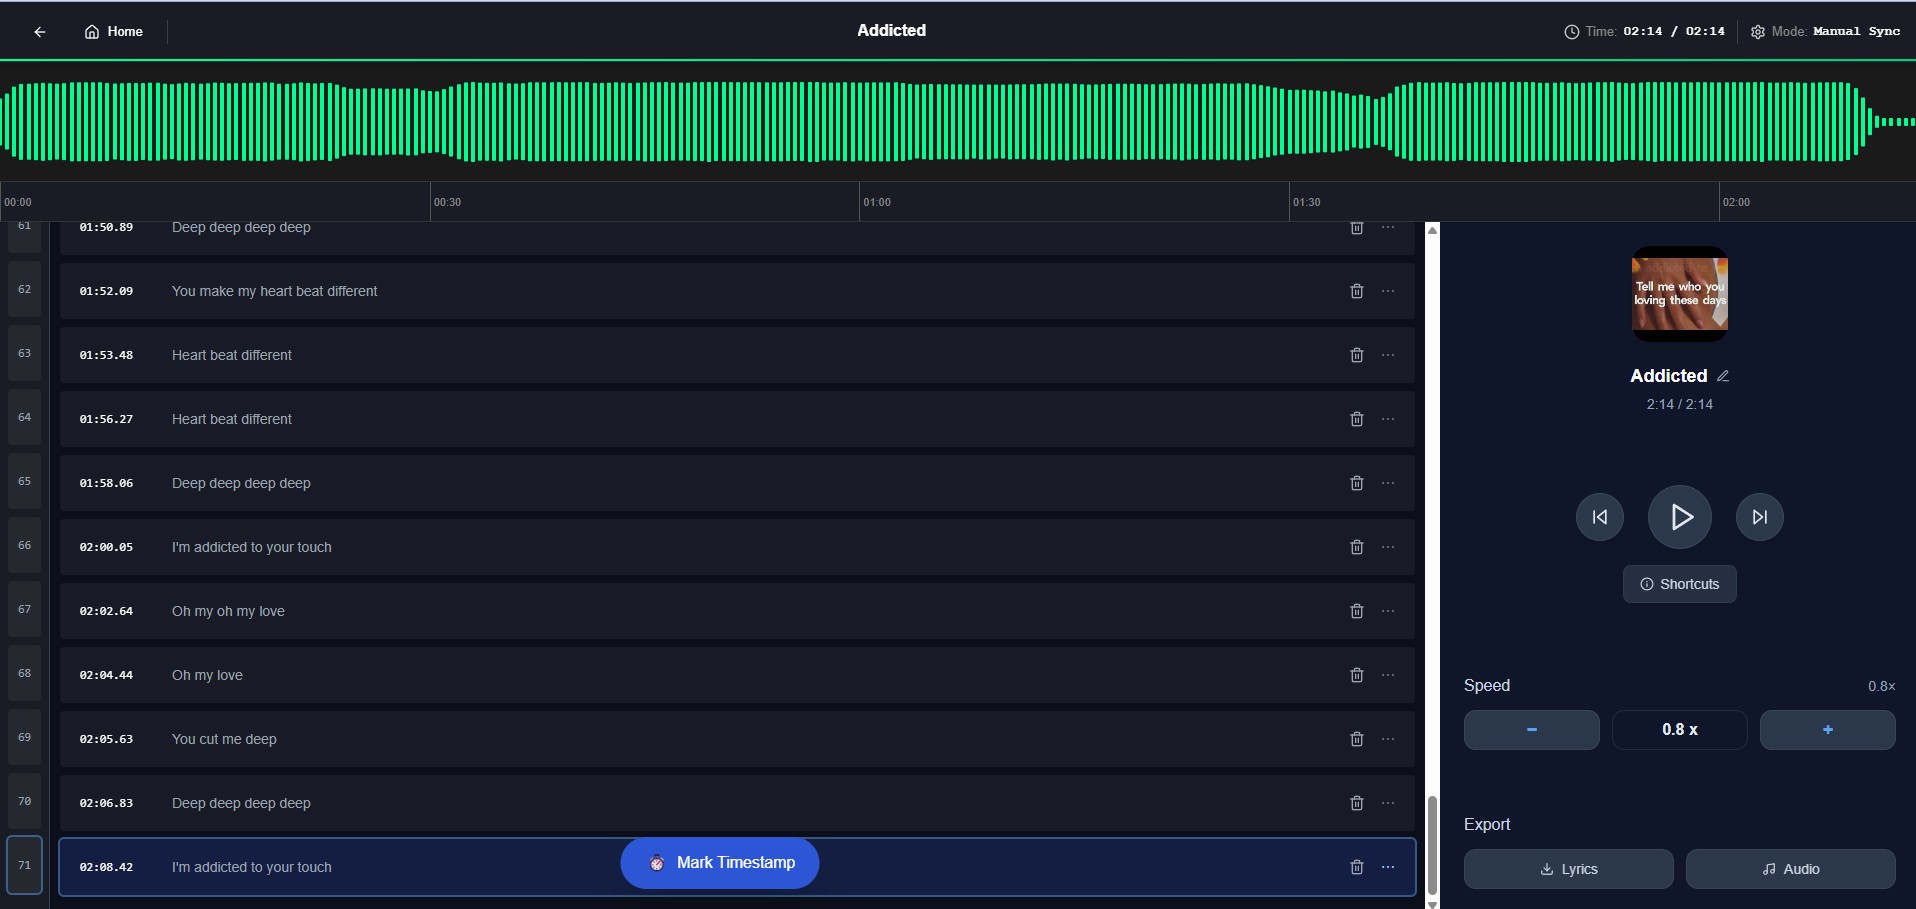
Task: Delete the 'Oh my oh my love' line
Action: coord(1356,611)
